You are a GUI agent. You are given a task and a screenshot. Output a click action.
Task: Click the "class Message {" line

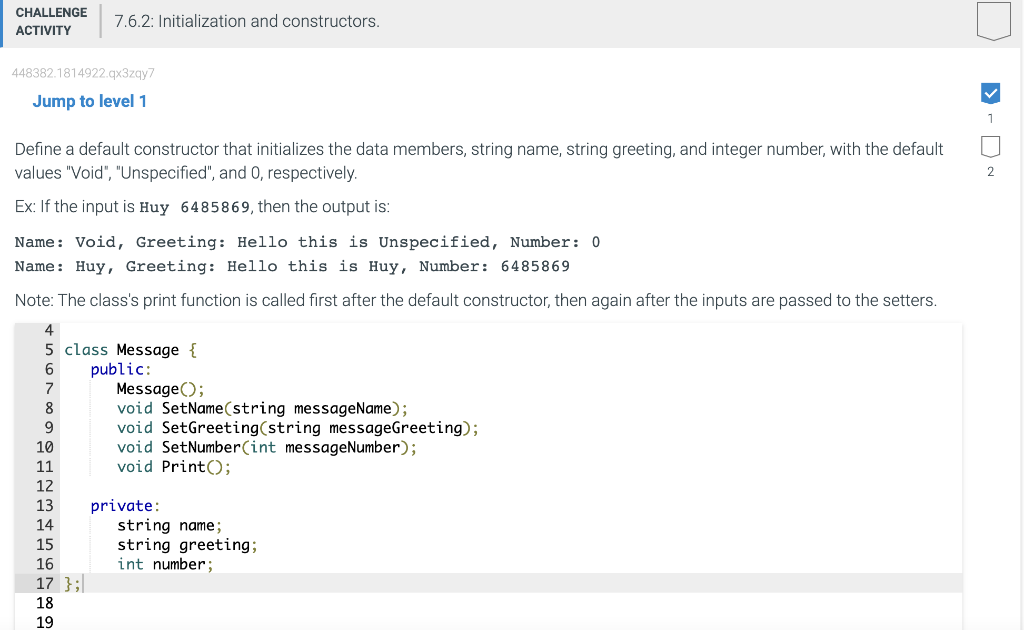pos(130,349)
